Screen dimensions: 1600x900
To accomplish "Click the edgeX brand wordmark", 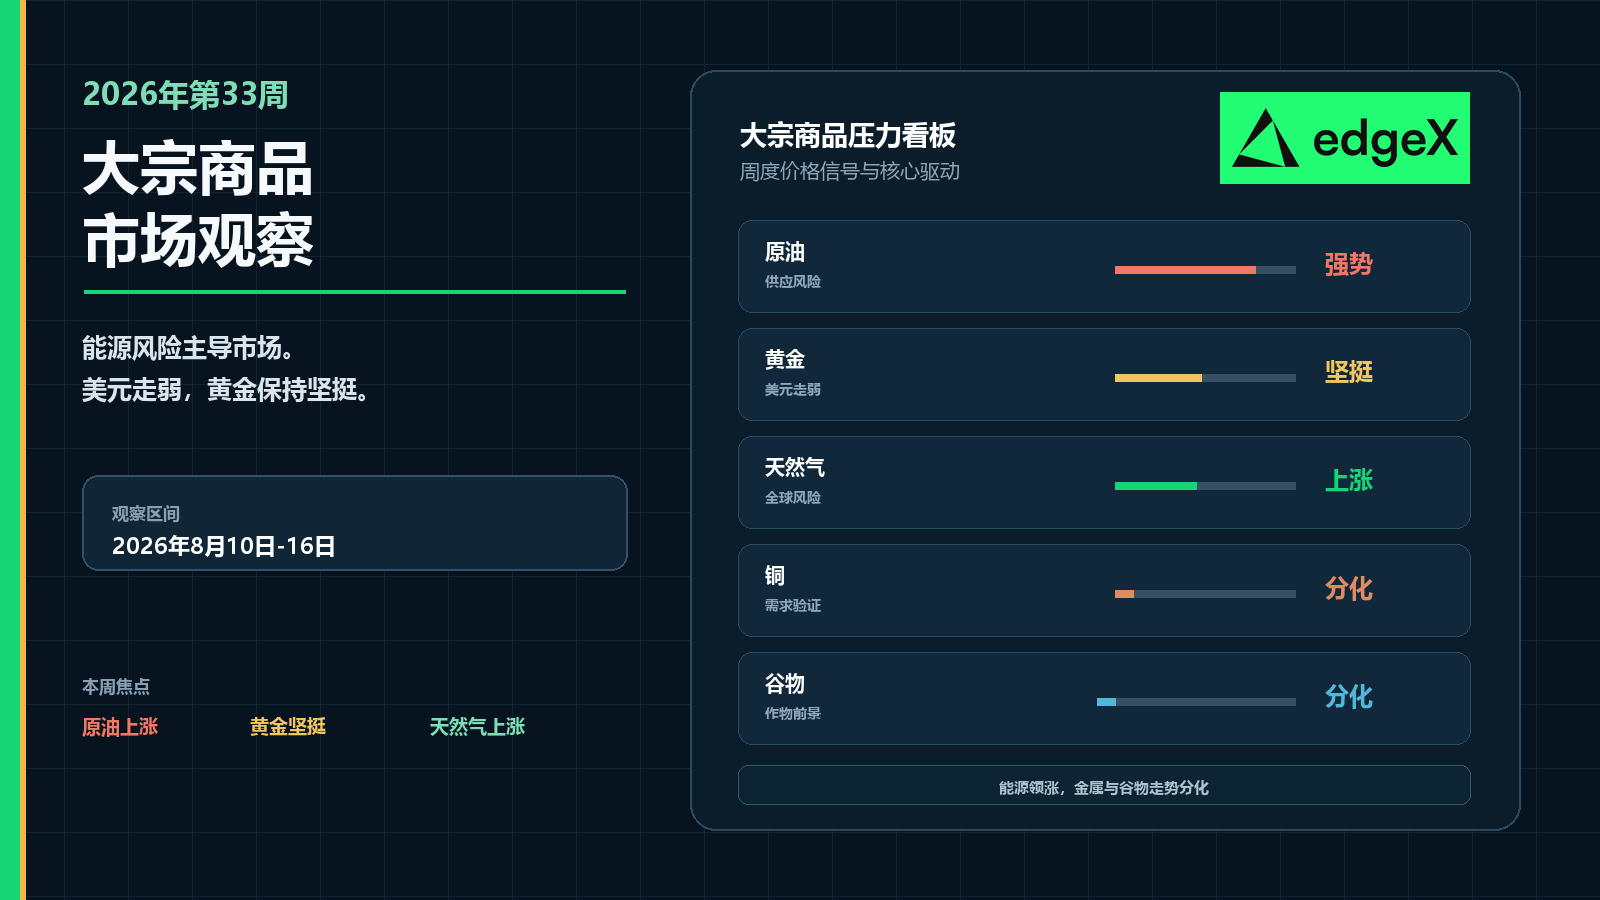I will [x=1385, y=140].
